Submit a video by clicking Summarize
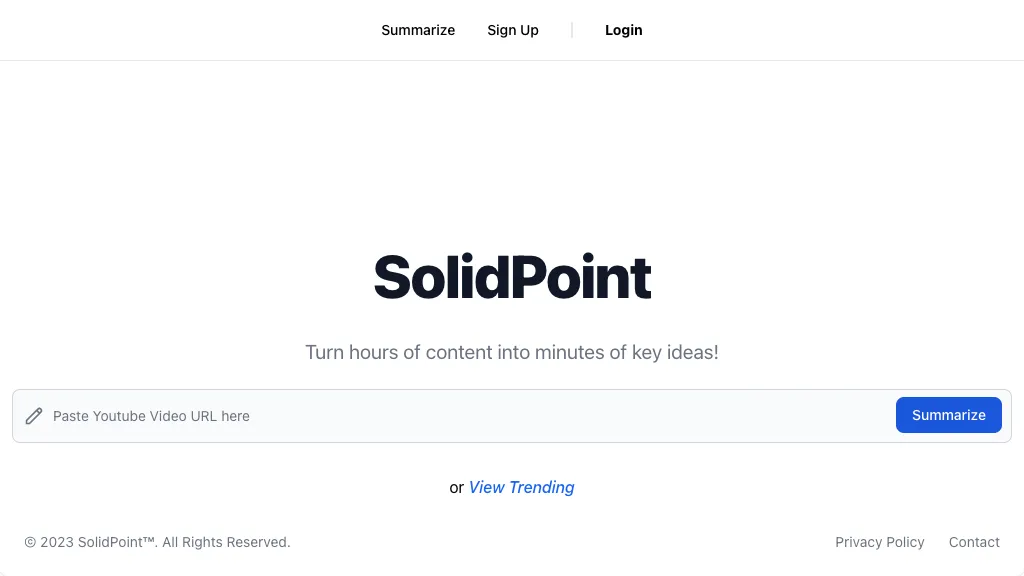This screenshot has height=576, width=1024. point(947,415)
